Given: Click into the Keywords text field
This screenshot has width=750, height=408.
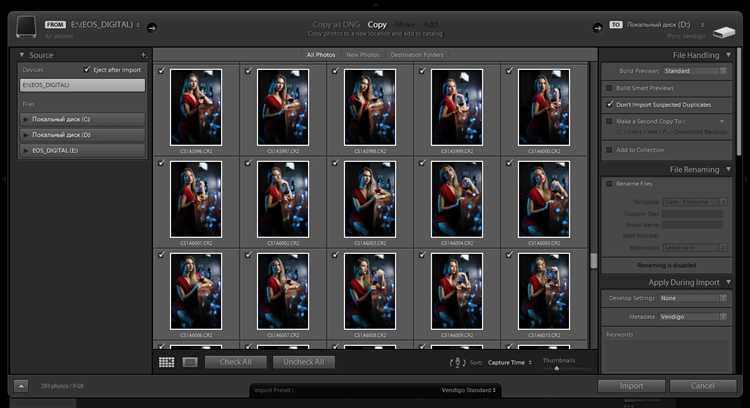Looking at the screenshot, I should 667,354.
